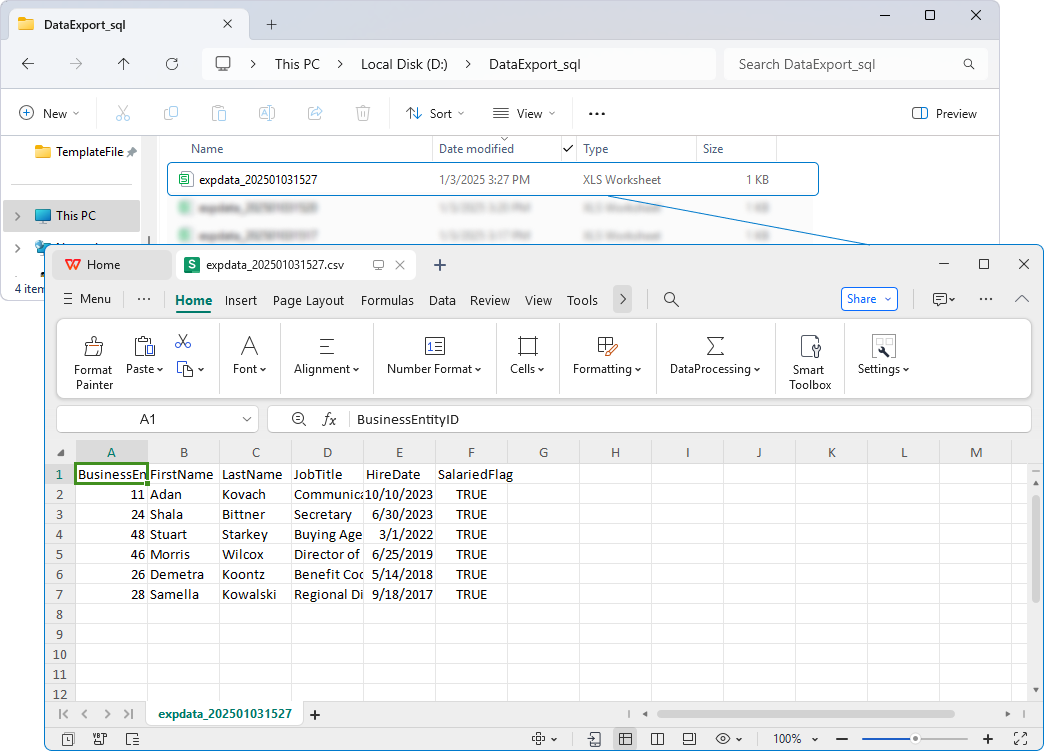Open the Settings tool in ribbon
Screen dimensions: 1044x751
pyautogui.click(x=884, y=355)
